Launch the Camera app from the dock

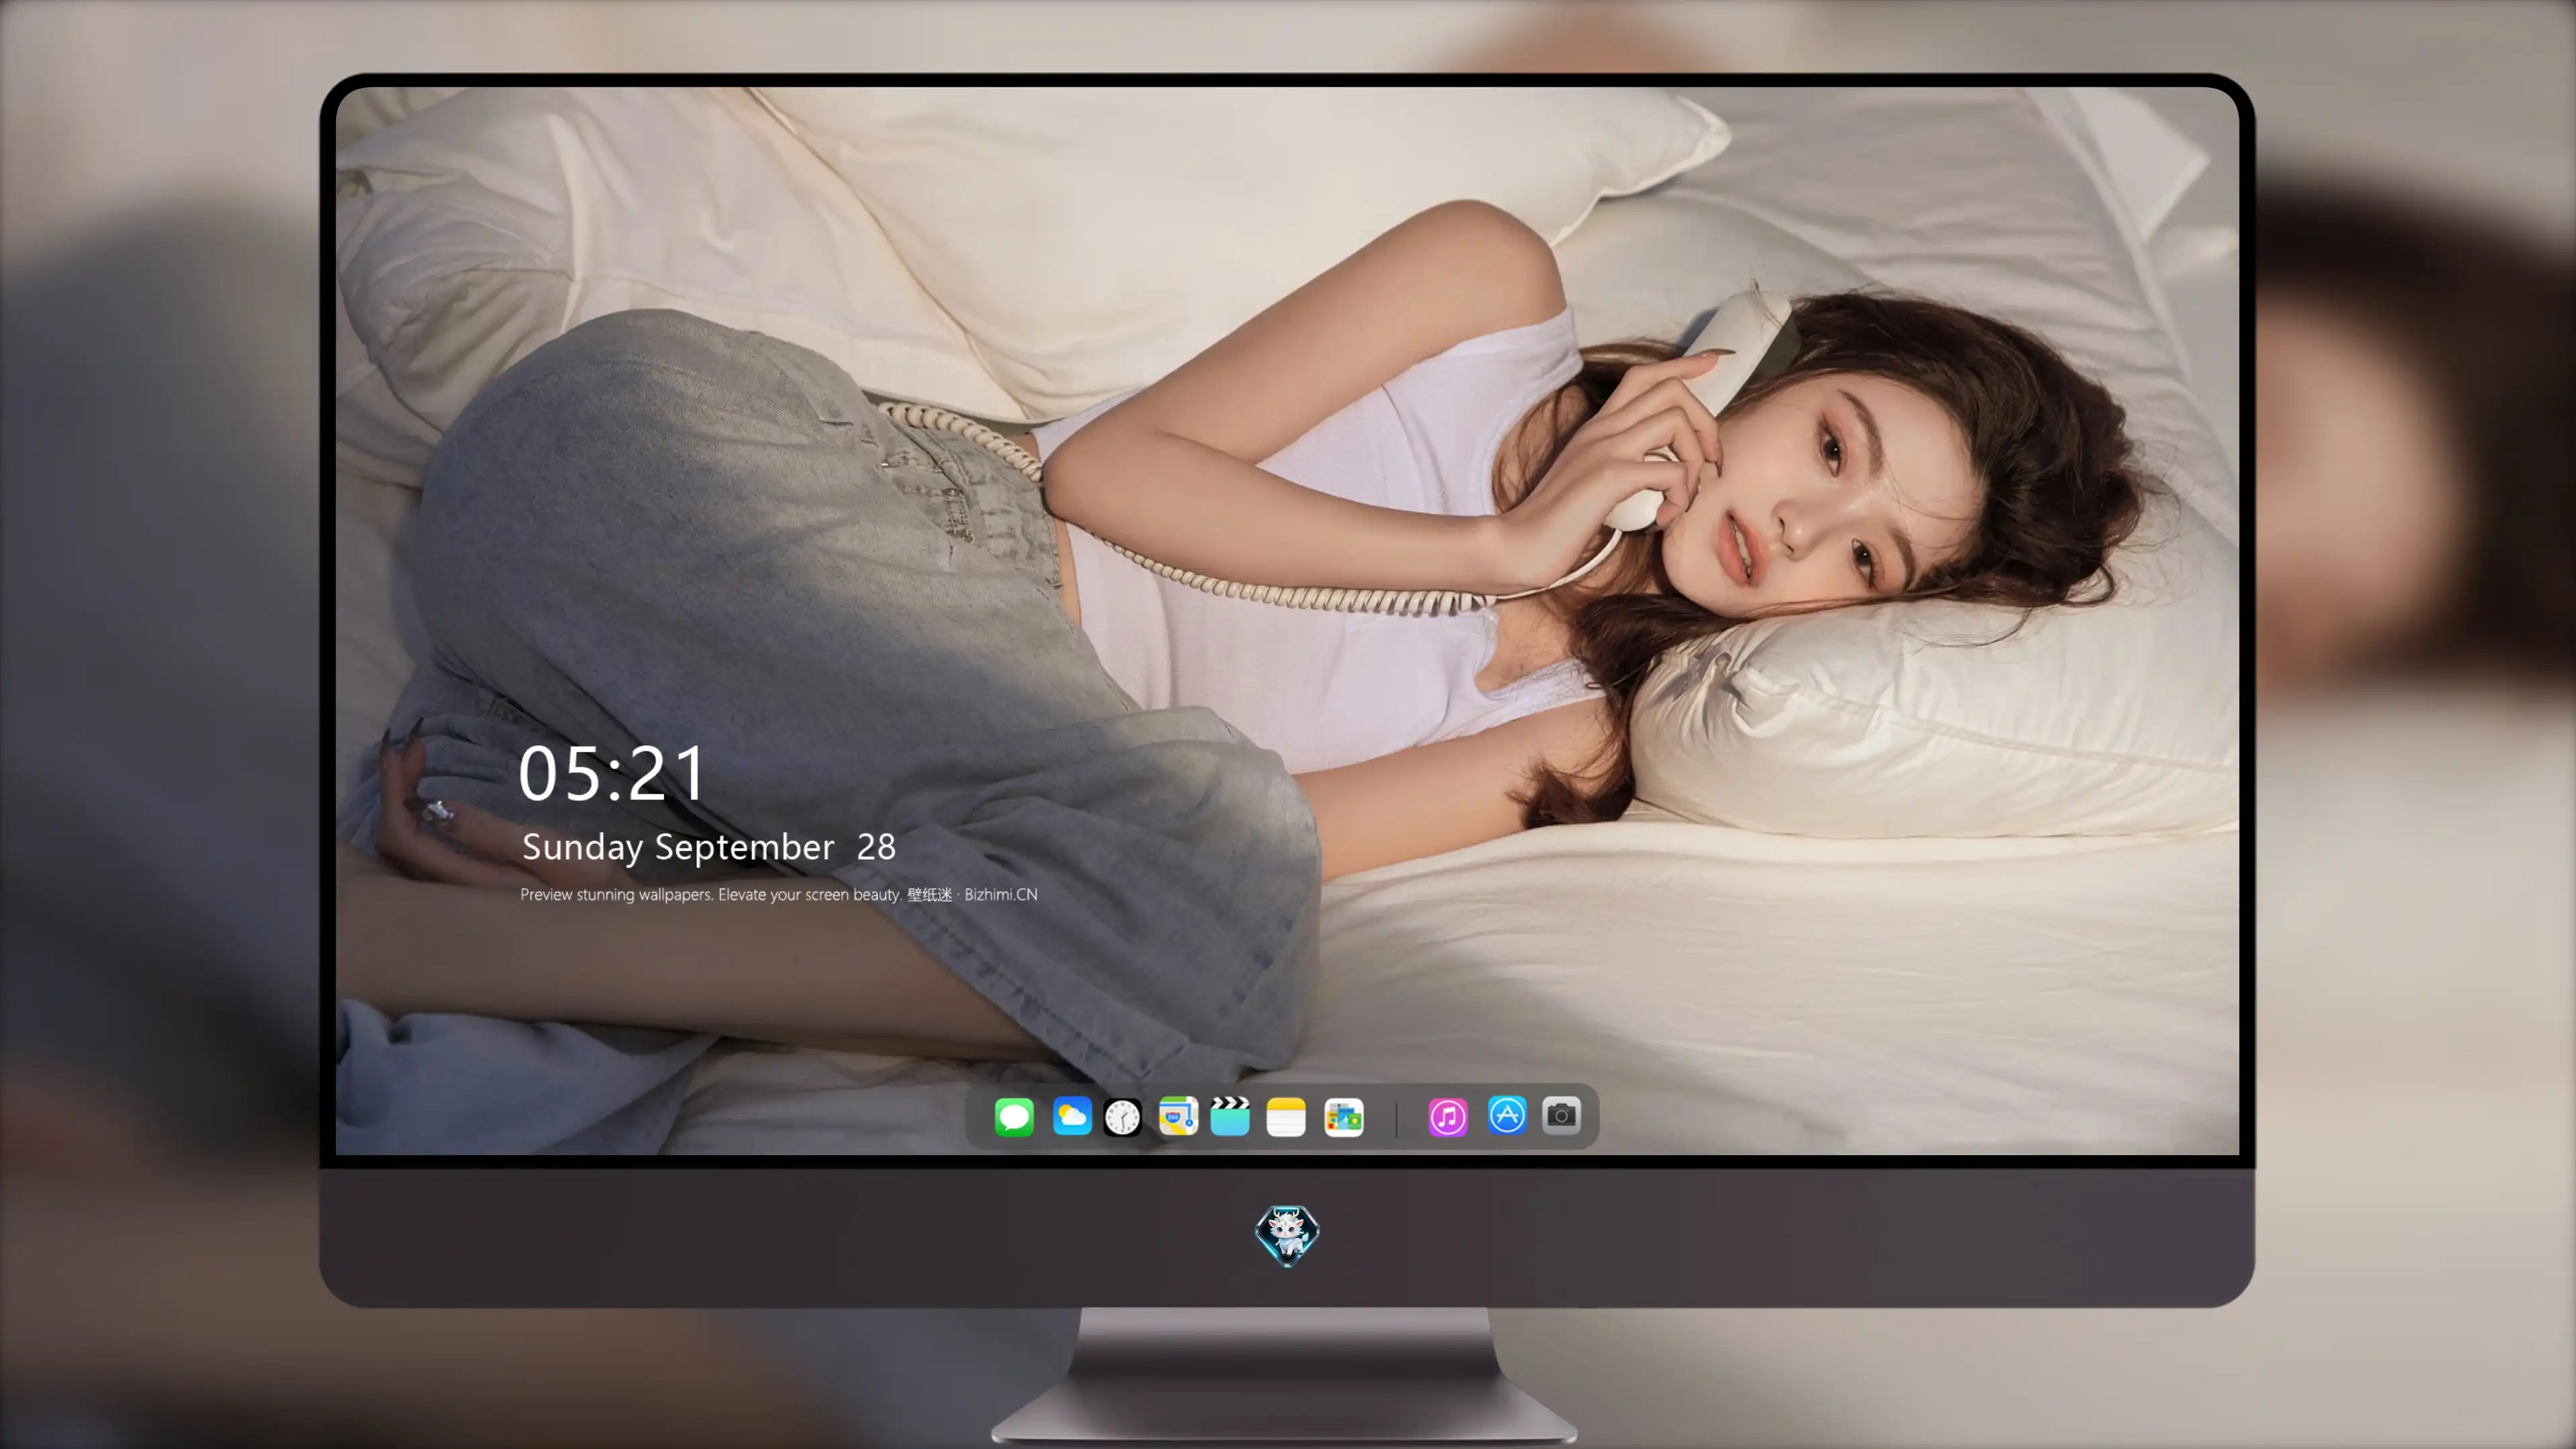click(x=1561, y=1115)
